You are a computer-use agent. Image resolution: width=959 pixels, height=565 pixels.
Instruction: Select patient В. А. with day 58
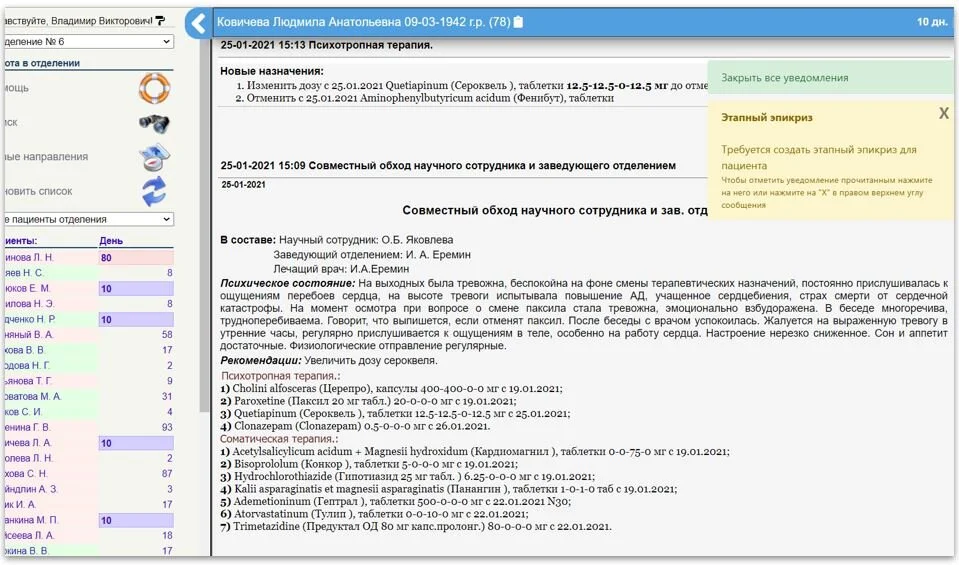point(89,334)
